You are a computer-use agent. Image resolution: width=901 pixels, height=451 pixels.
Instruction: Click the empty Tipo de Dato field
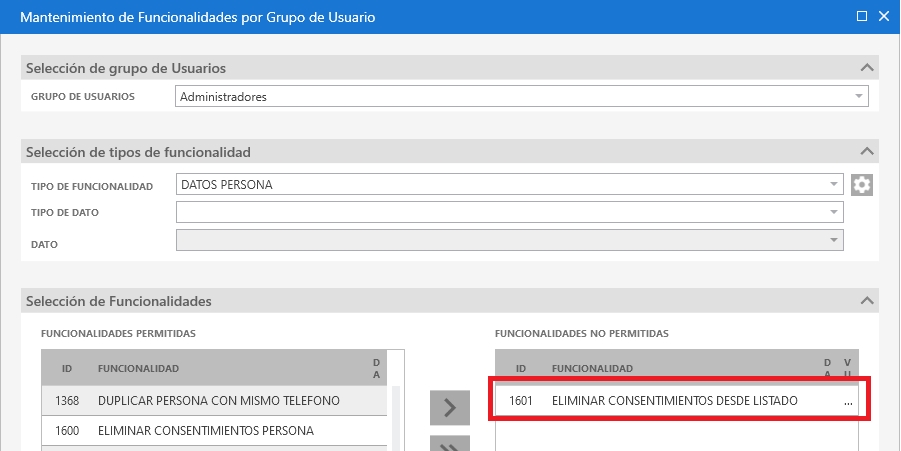(x=510, y=212)
